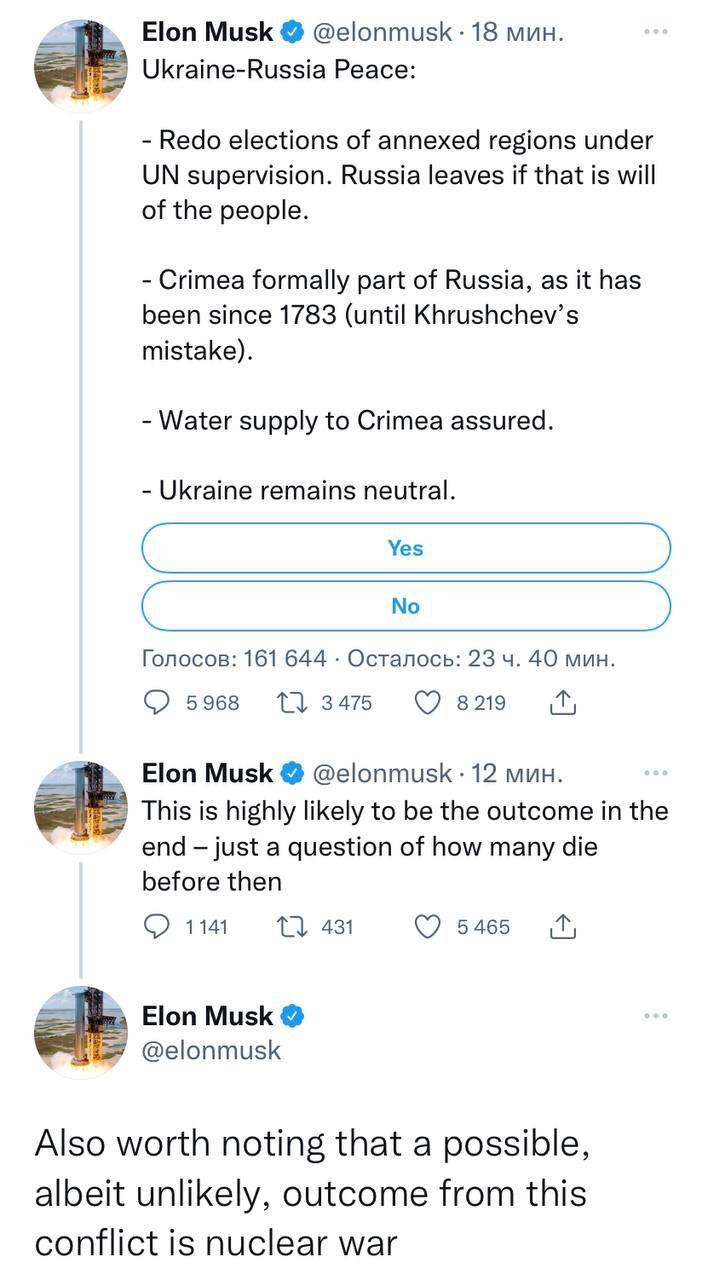
Task: Open the share icon on the second tweet
Action: tap(563, 927)
